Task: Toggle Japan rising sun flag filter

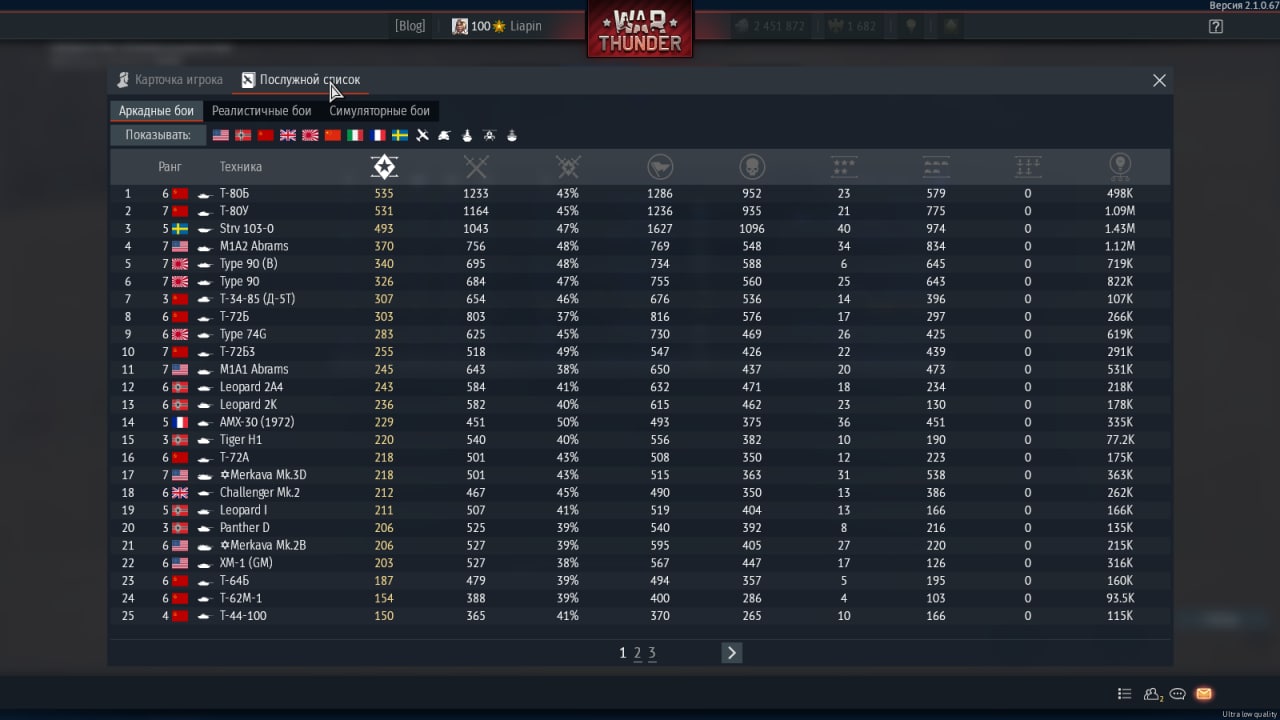Action: [x=310, y=135]
